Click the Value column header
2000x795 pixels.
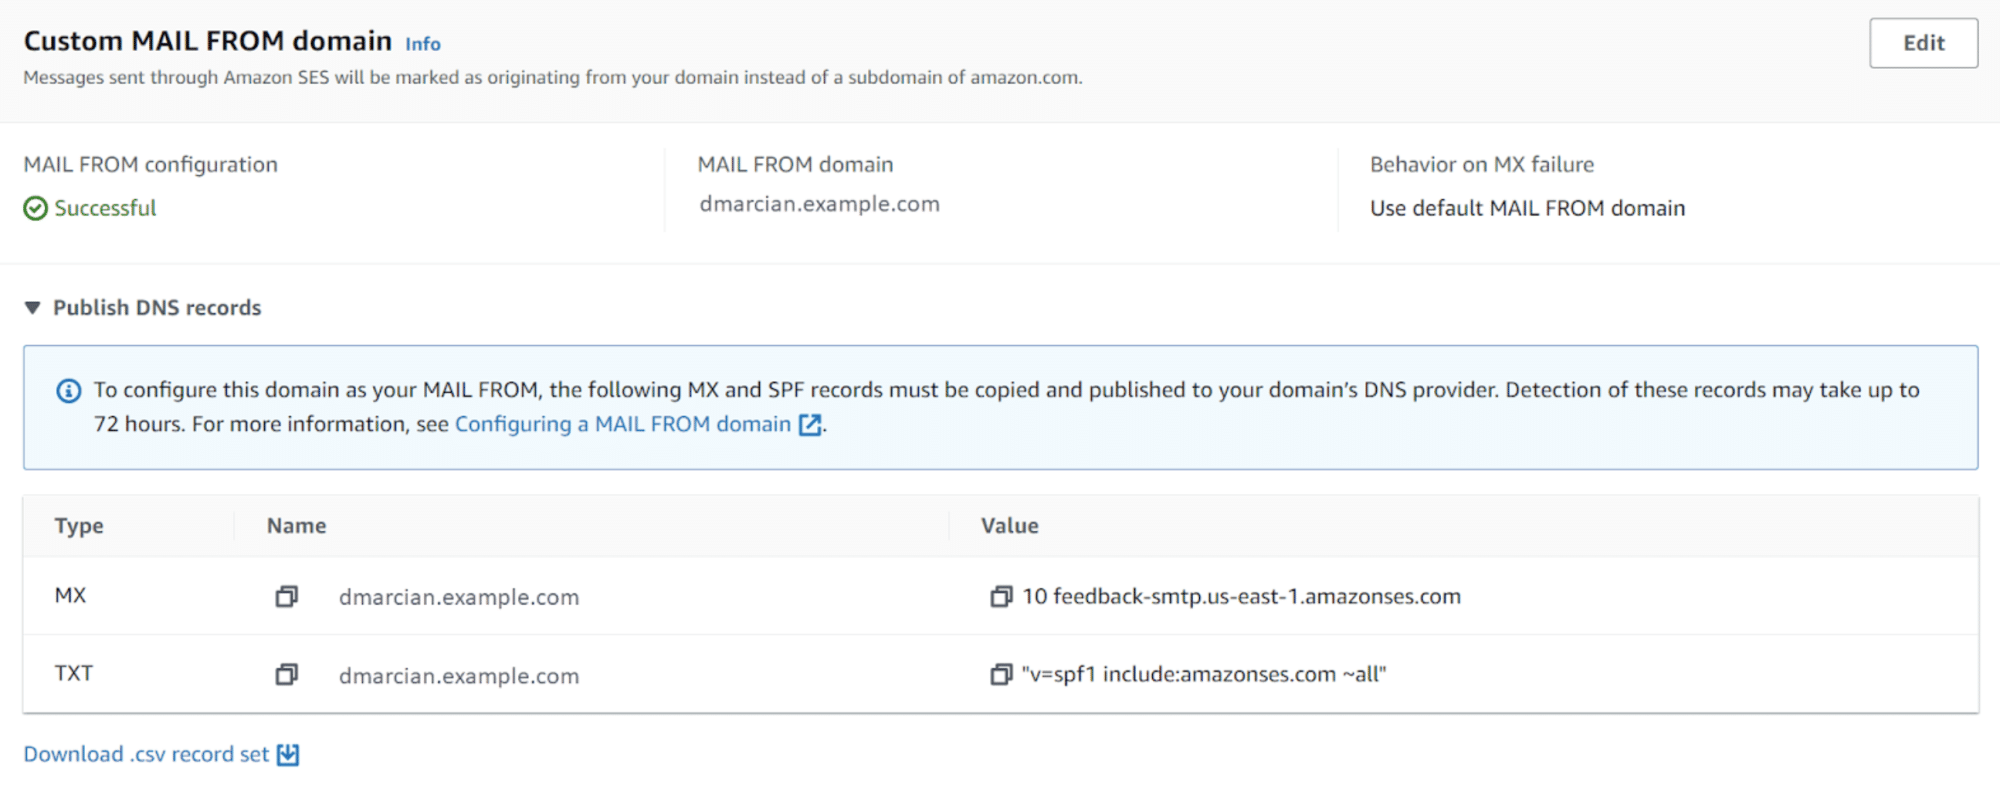coord(1009,526)
